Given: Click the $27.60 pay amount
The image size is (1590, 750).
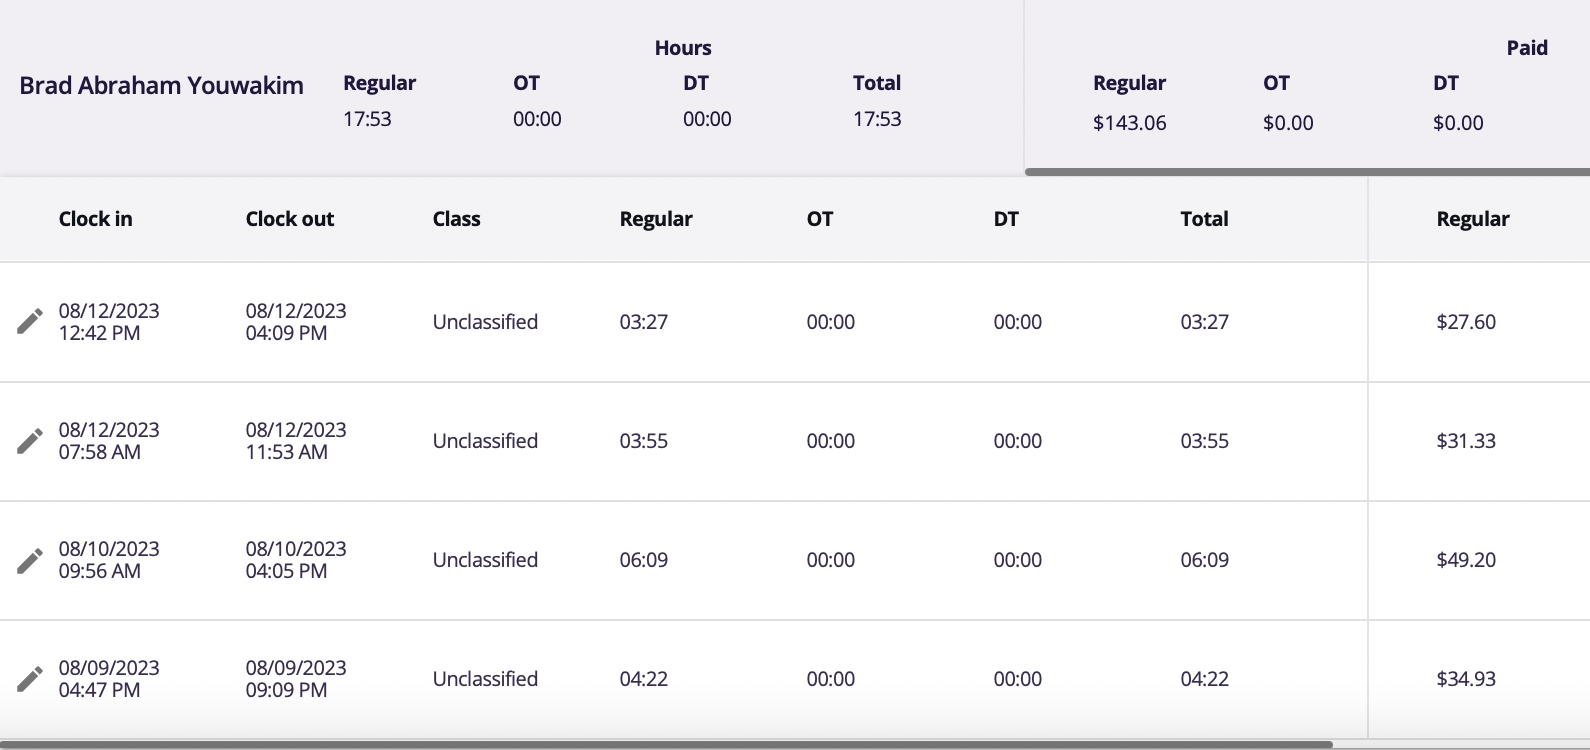Looking at the screenshot, I should coord(1465,322).
